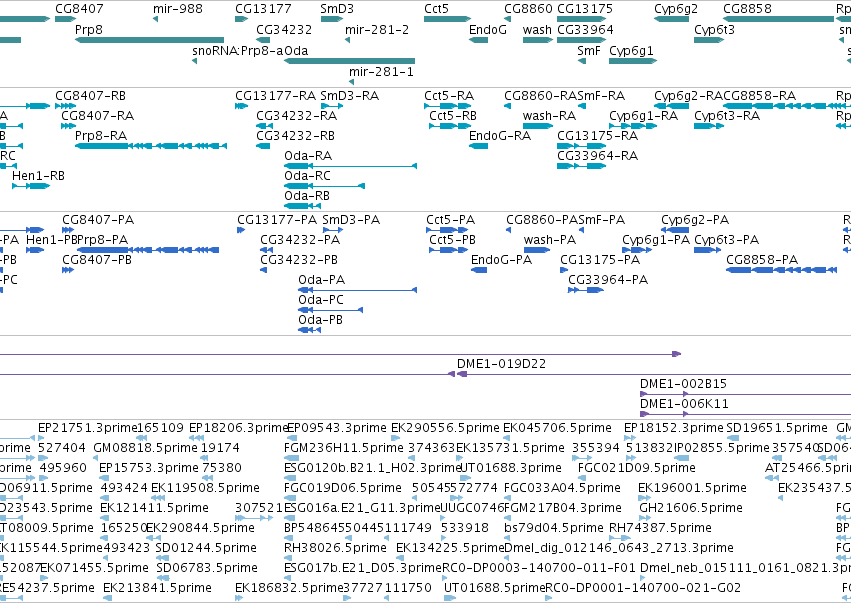This screenshot has width=851, height=603.
Task: Click the Prp8-PA protein label
Action: pos(103,239)
